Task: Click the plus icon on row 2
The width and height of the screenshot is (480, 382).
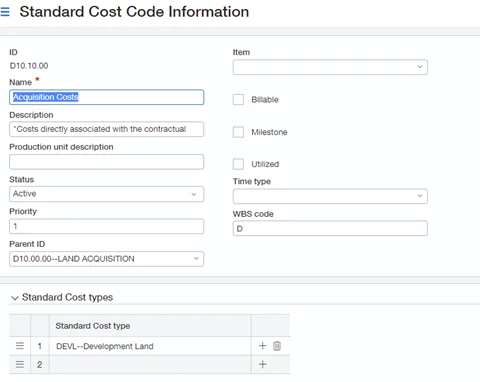Action: pos(263,364)
